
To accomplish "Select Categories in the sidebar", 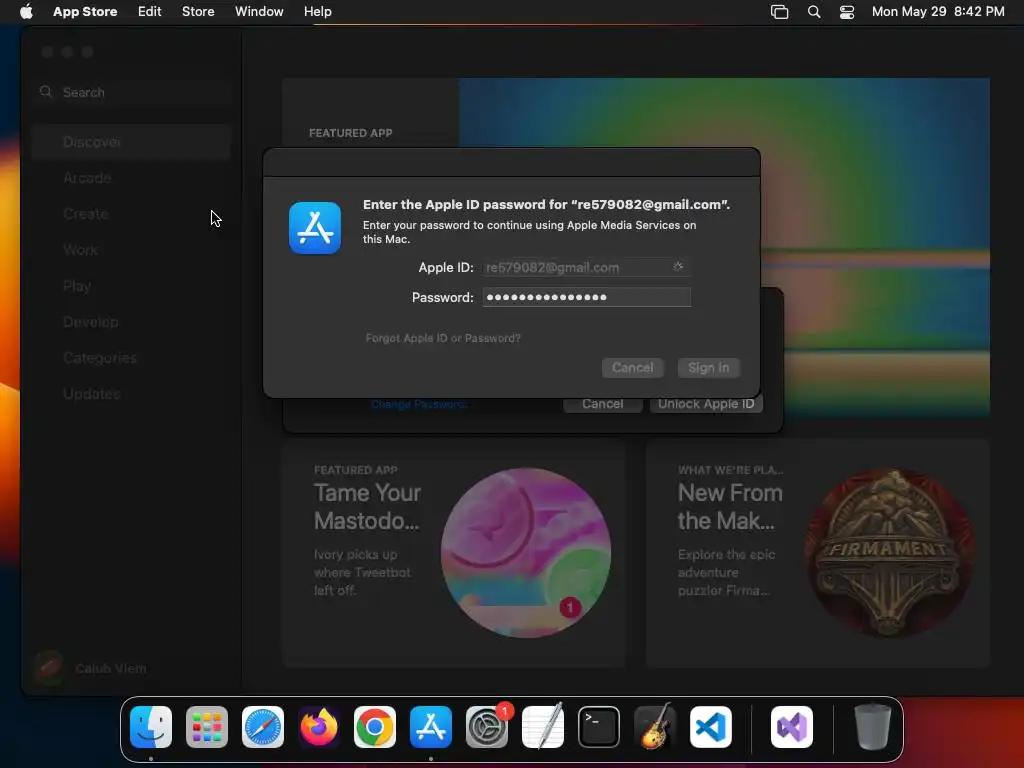I will coord(131,358).
